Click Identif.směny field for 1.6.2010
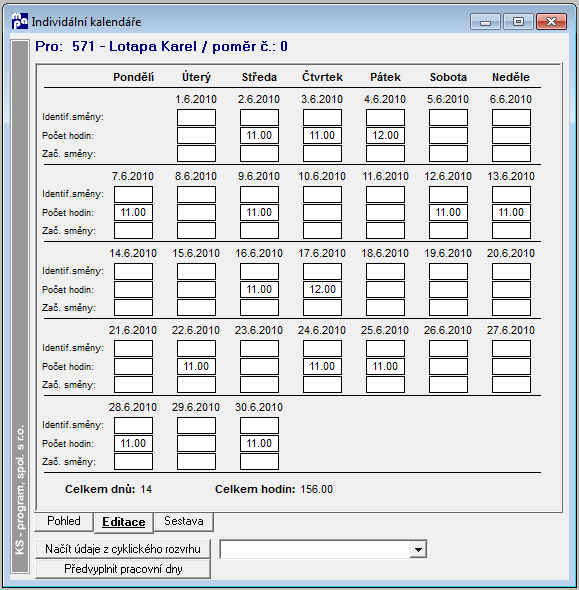Image resolution: width=579 pixels, height=590 pixels. (196, 117)
